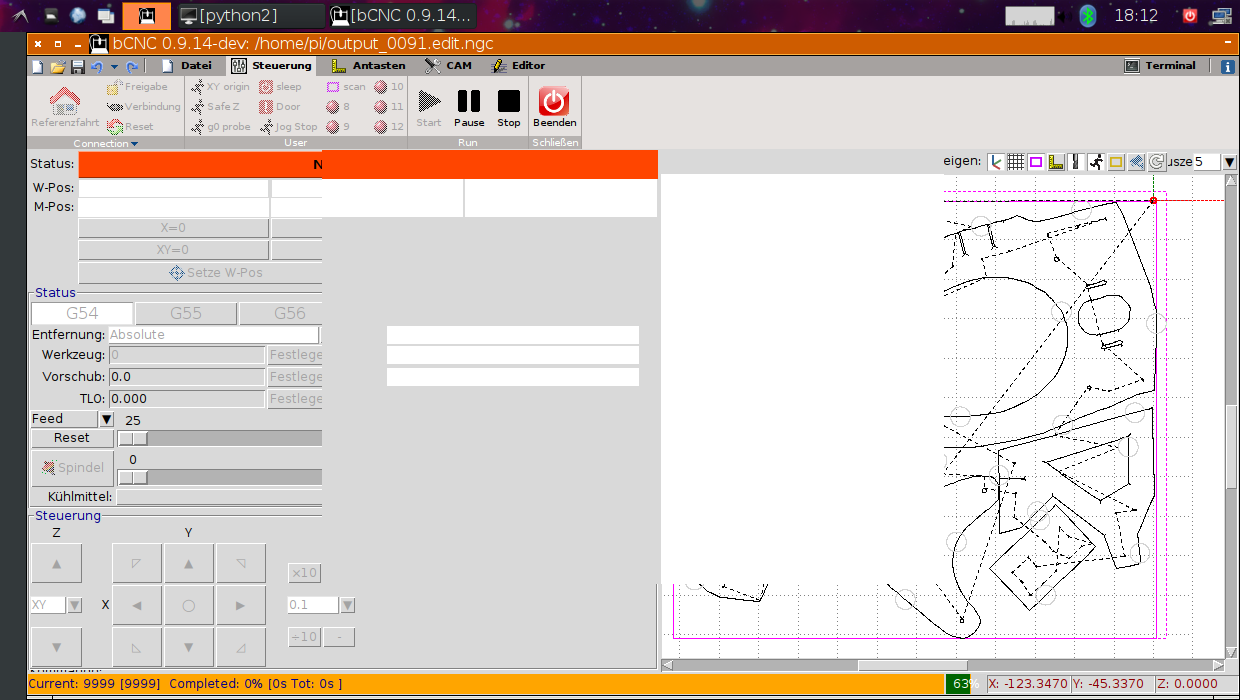Click the New file icon

[38, 66]
